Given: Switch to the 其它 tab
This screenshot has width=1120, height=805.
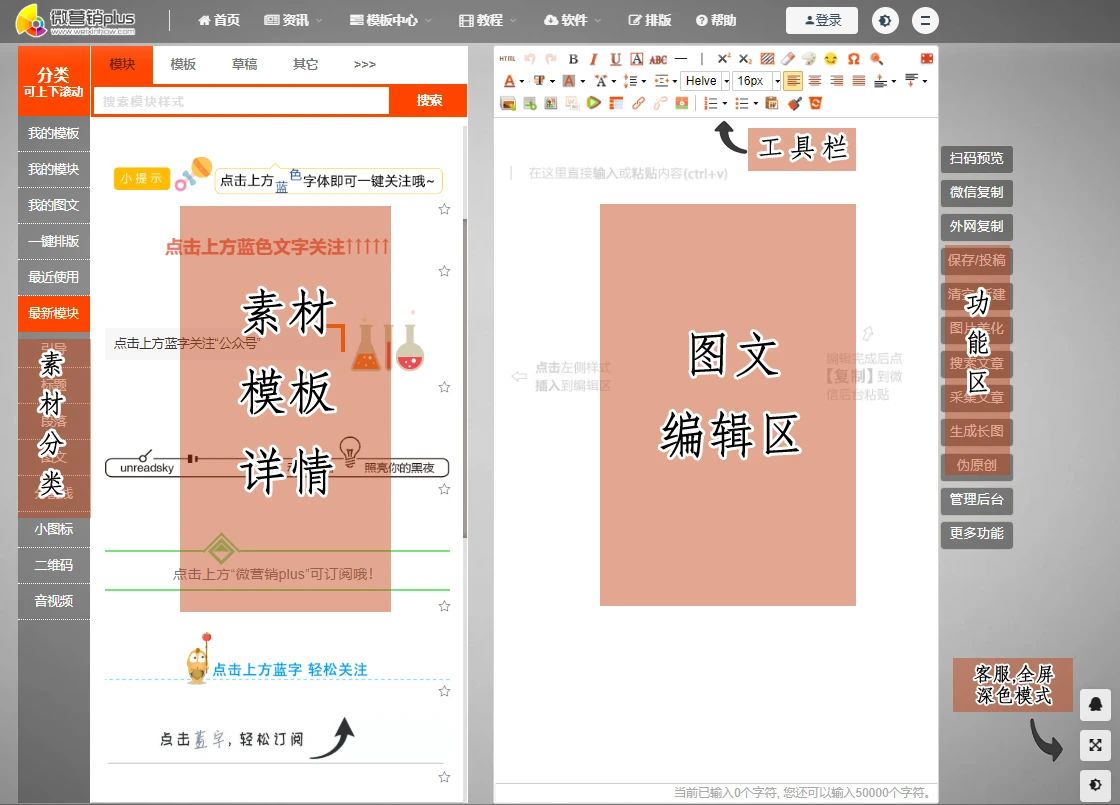Looking at the screenshot, I should point(305,64).
